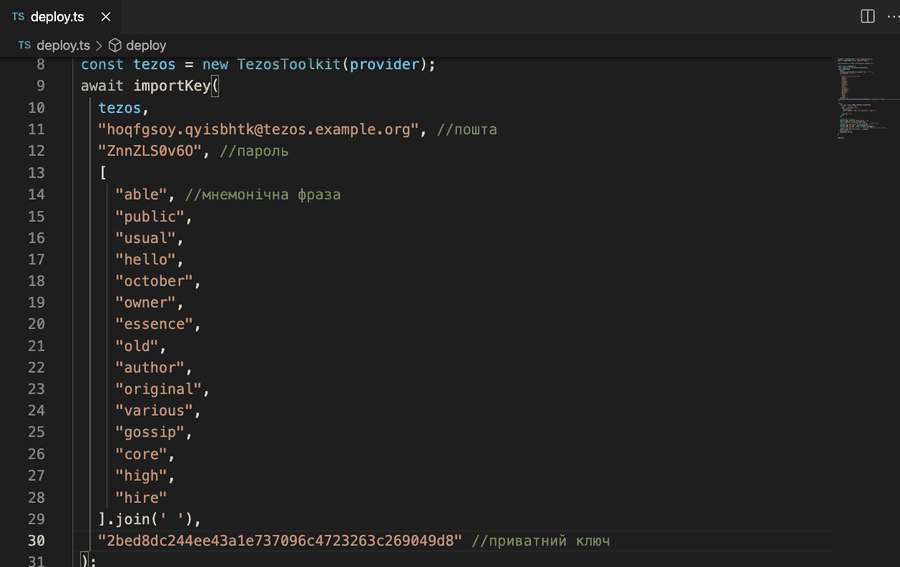Click the TS icon in the breadcrumb
This screenshot has height=567, width=900.
pyautogui.click(x=25, y=45)
